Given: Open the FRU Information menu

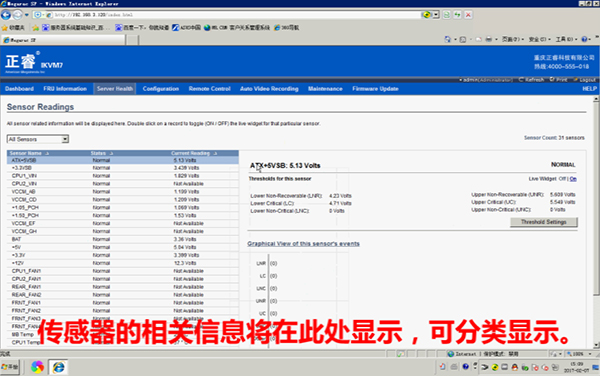Looking at the screenshot, I should [x=65, y=89].
